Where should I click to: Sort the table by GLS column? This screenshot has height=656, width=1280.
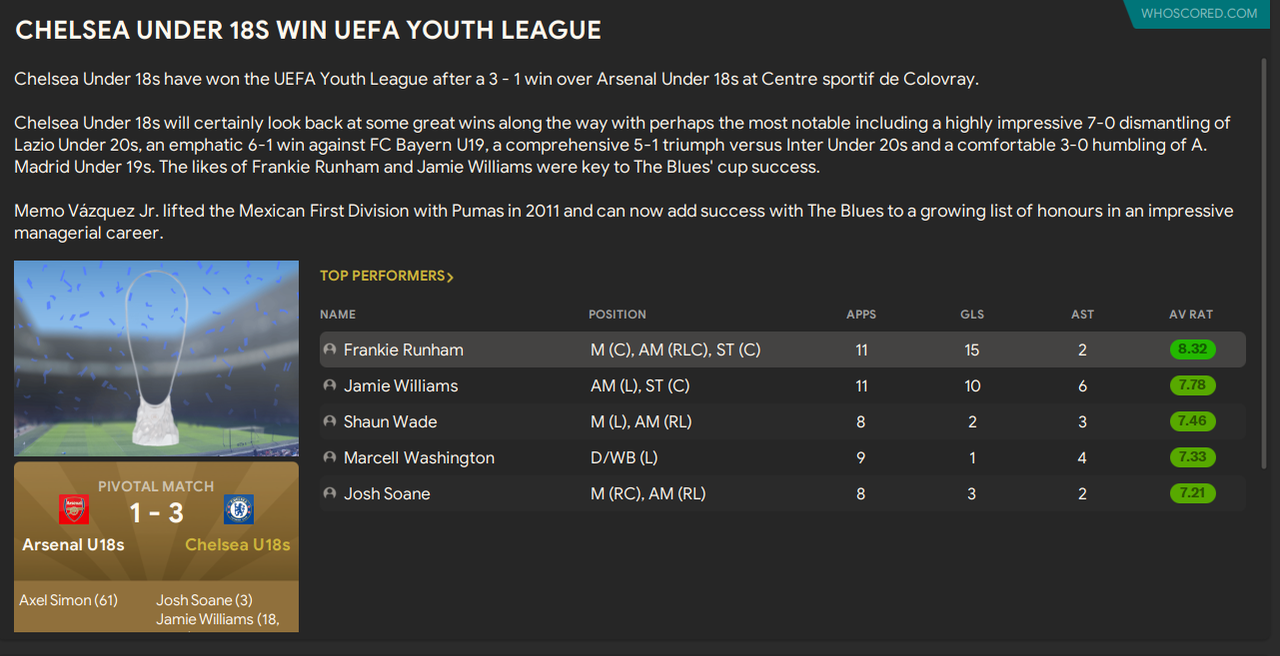point(972,314)
